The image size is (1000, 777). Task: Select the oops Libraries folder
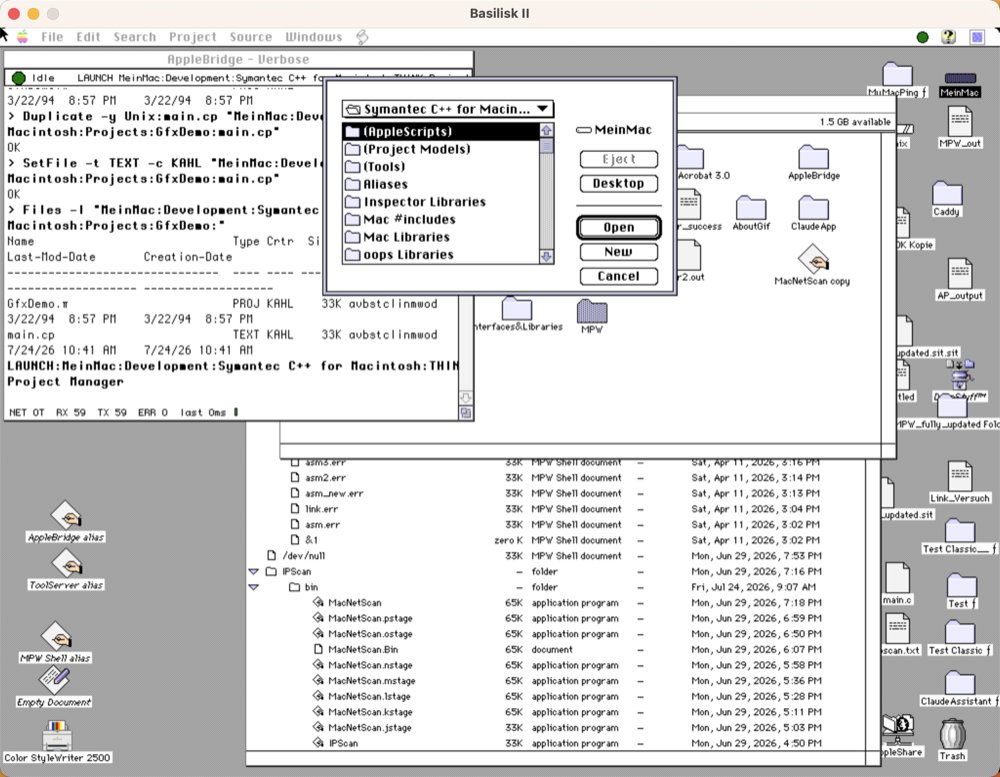tap(441, 255)
